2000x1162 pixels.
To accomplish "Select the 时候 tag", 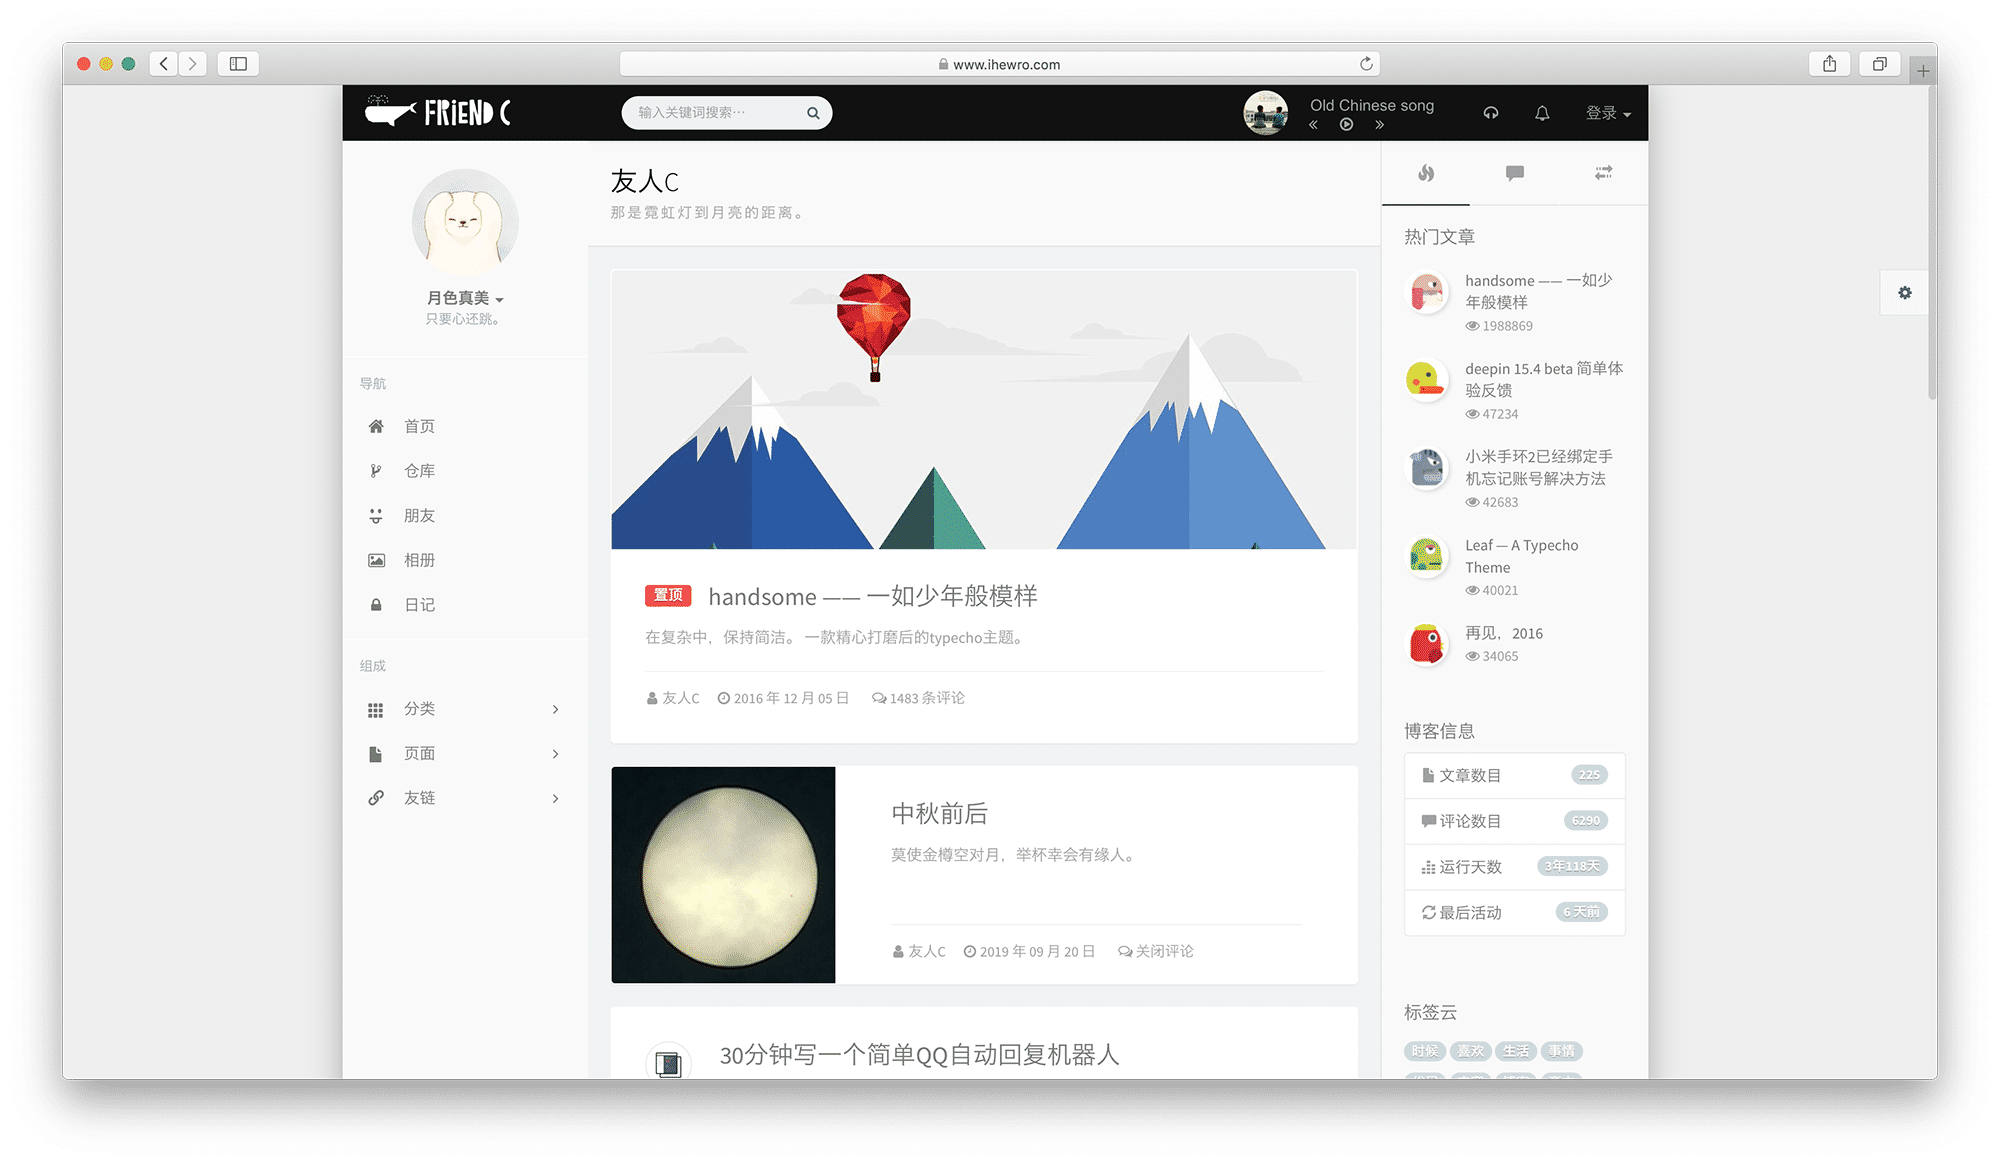I will coord(1424,1051).
